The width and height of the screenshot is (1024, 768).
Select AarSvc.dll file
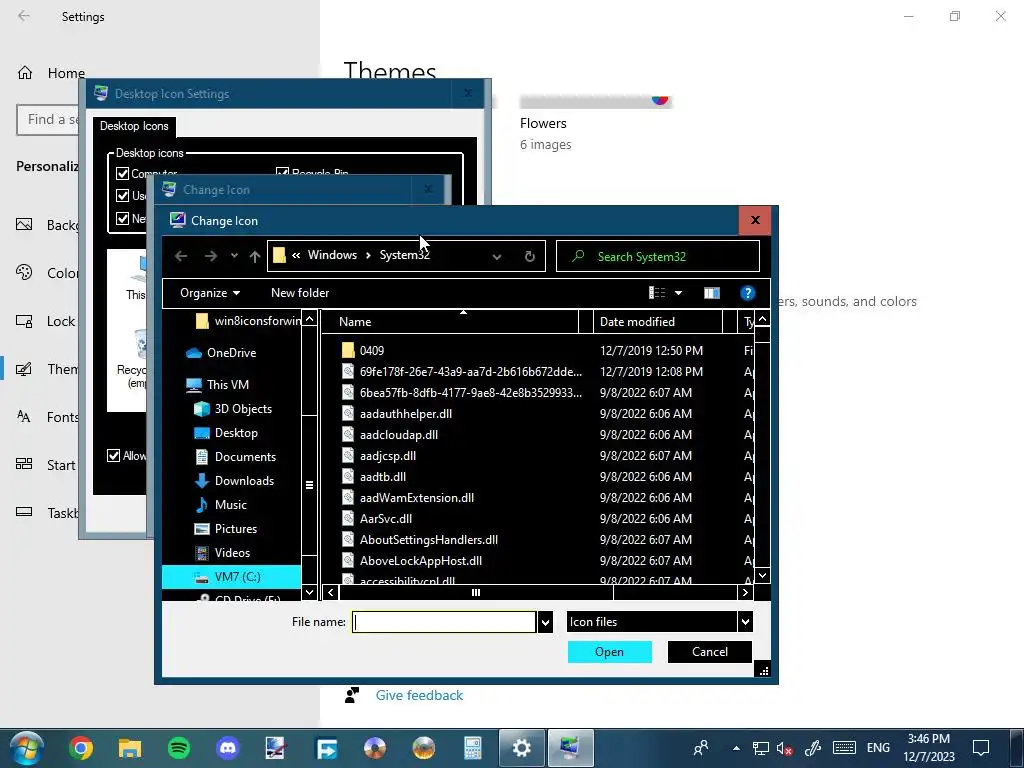point(385,519)
